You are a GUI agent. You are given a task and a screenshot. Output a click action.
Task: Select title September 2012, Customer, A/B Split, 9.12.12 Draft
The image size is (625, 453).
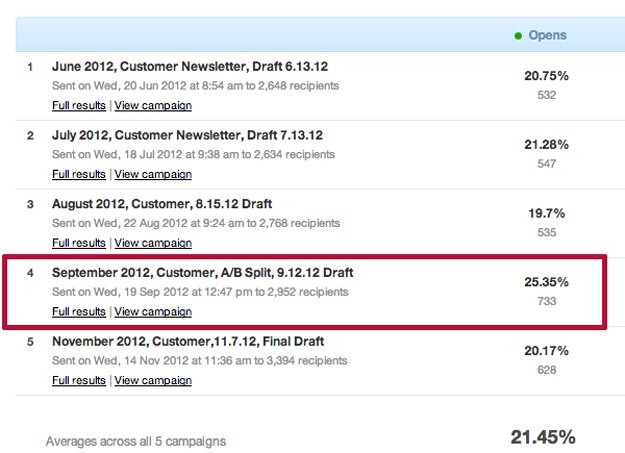[202, 273]
